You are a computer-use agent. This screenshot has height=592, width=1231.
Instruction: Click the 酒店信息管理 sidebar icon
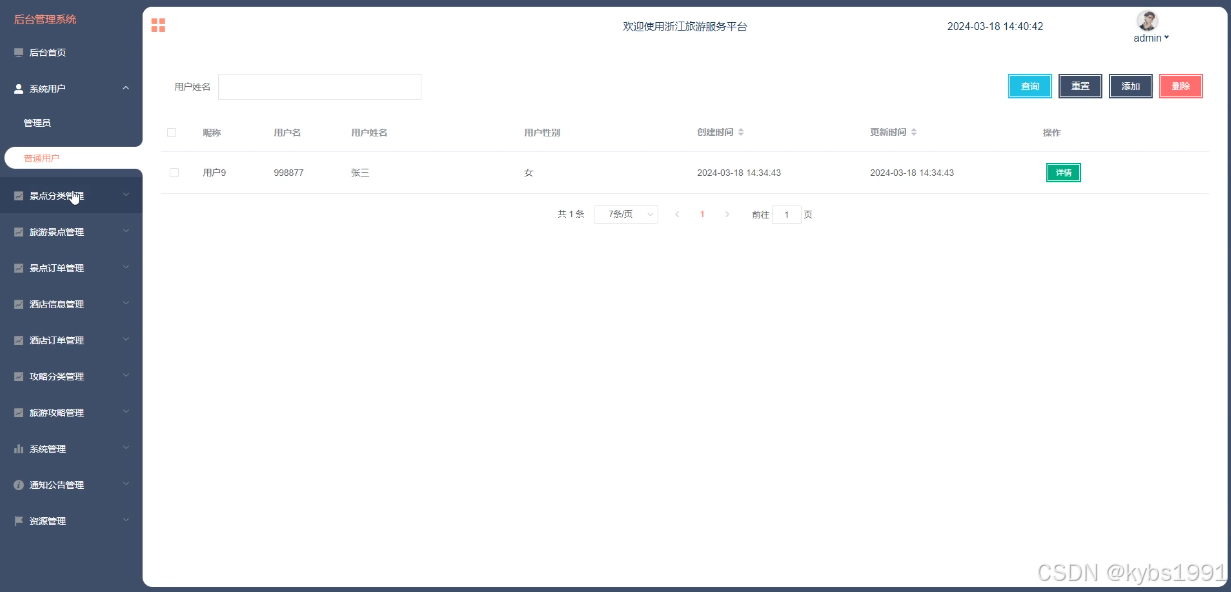point(18,304)
